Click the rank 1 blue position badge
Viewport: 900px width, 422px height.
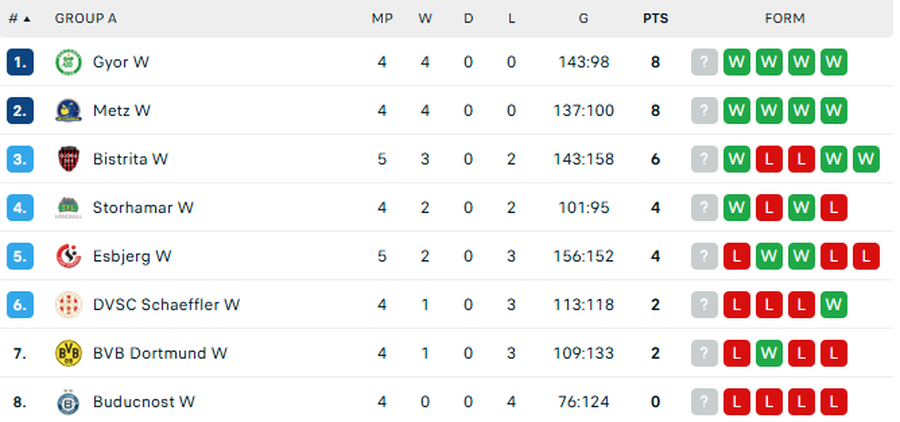pos(20,62)
